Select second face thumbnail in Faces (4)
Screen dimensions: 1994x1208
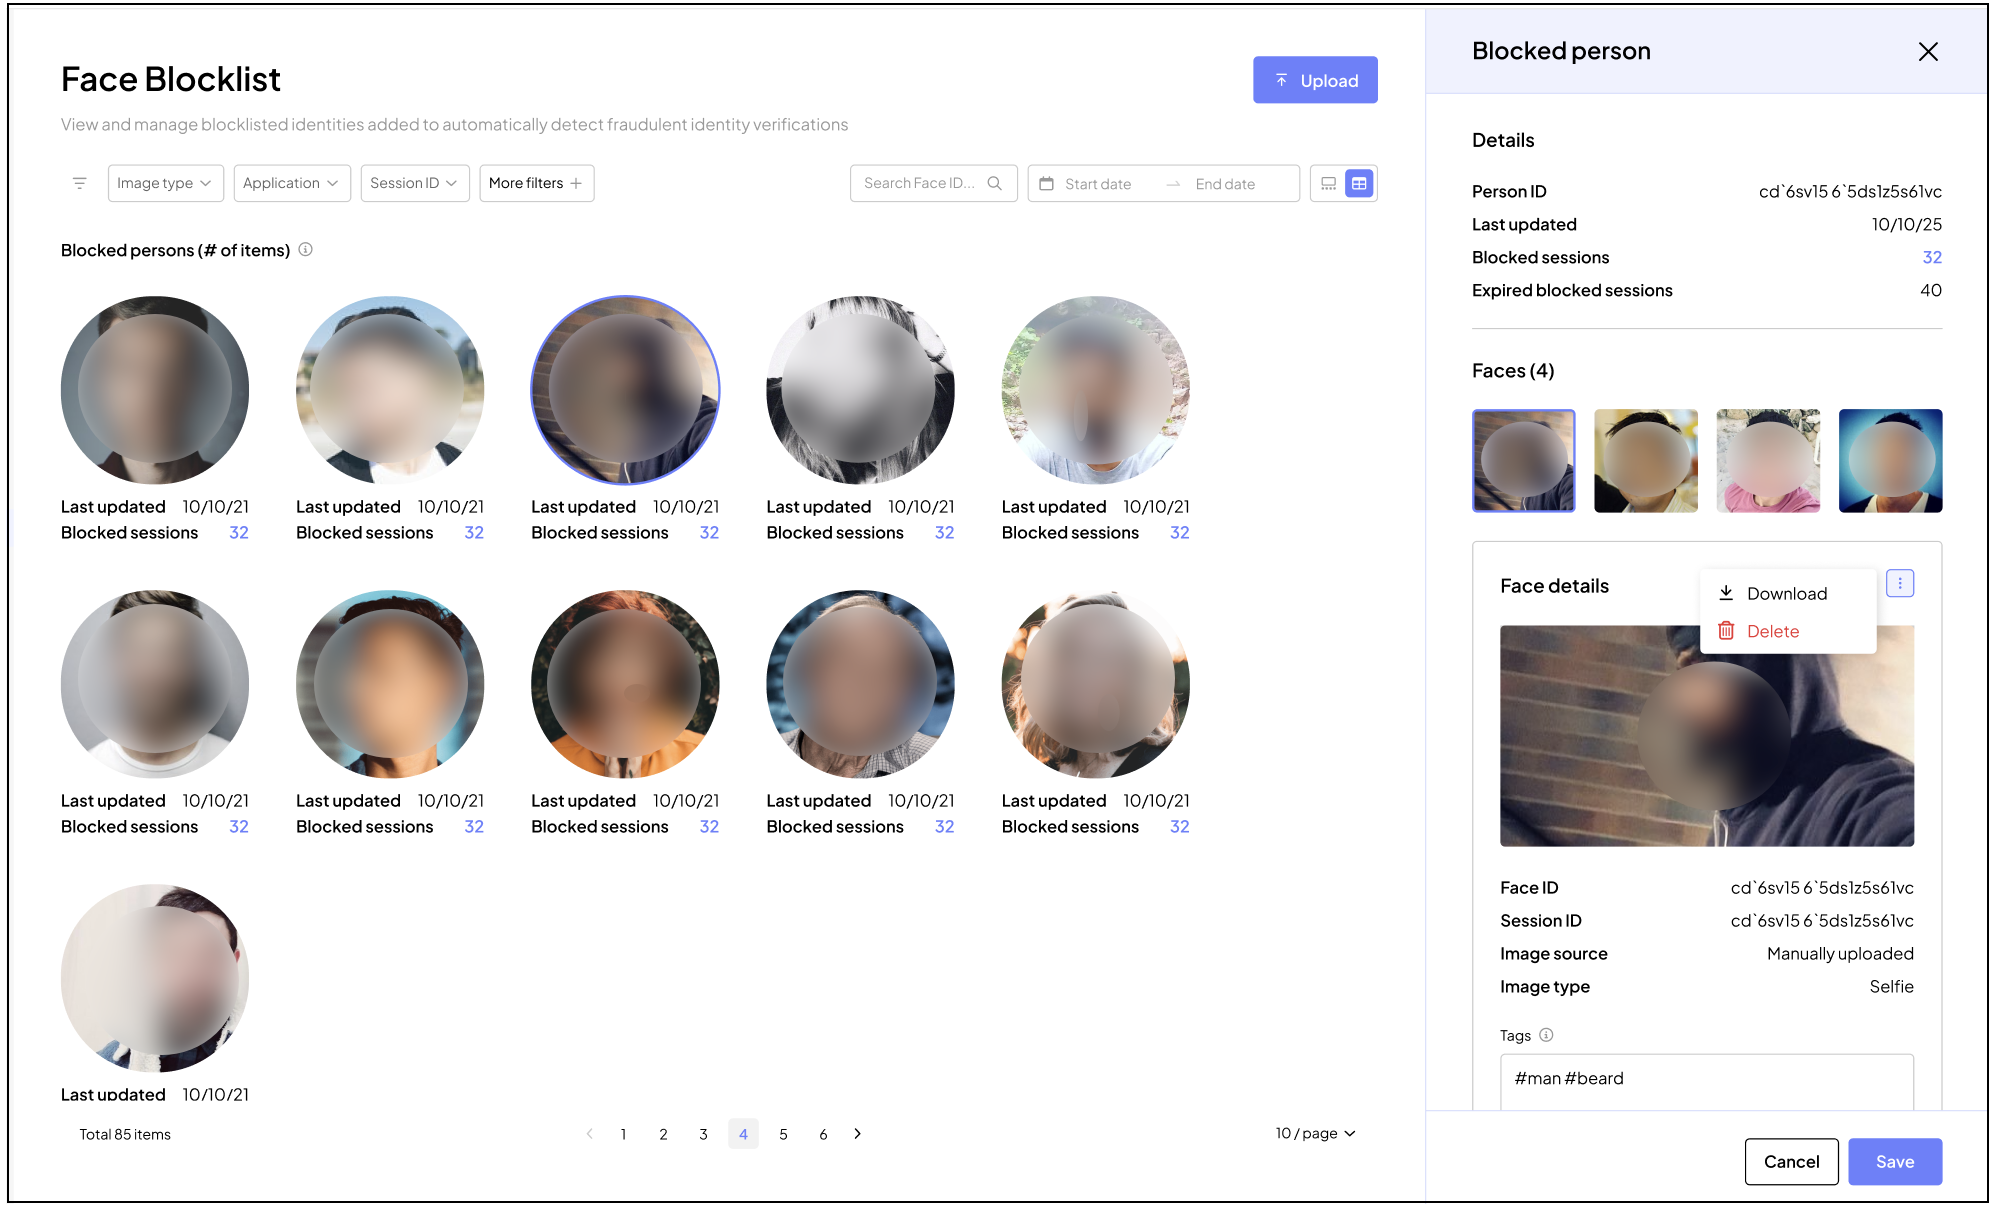1645,461
